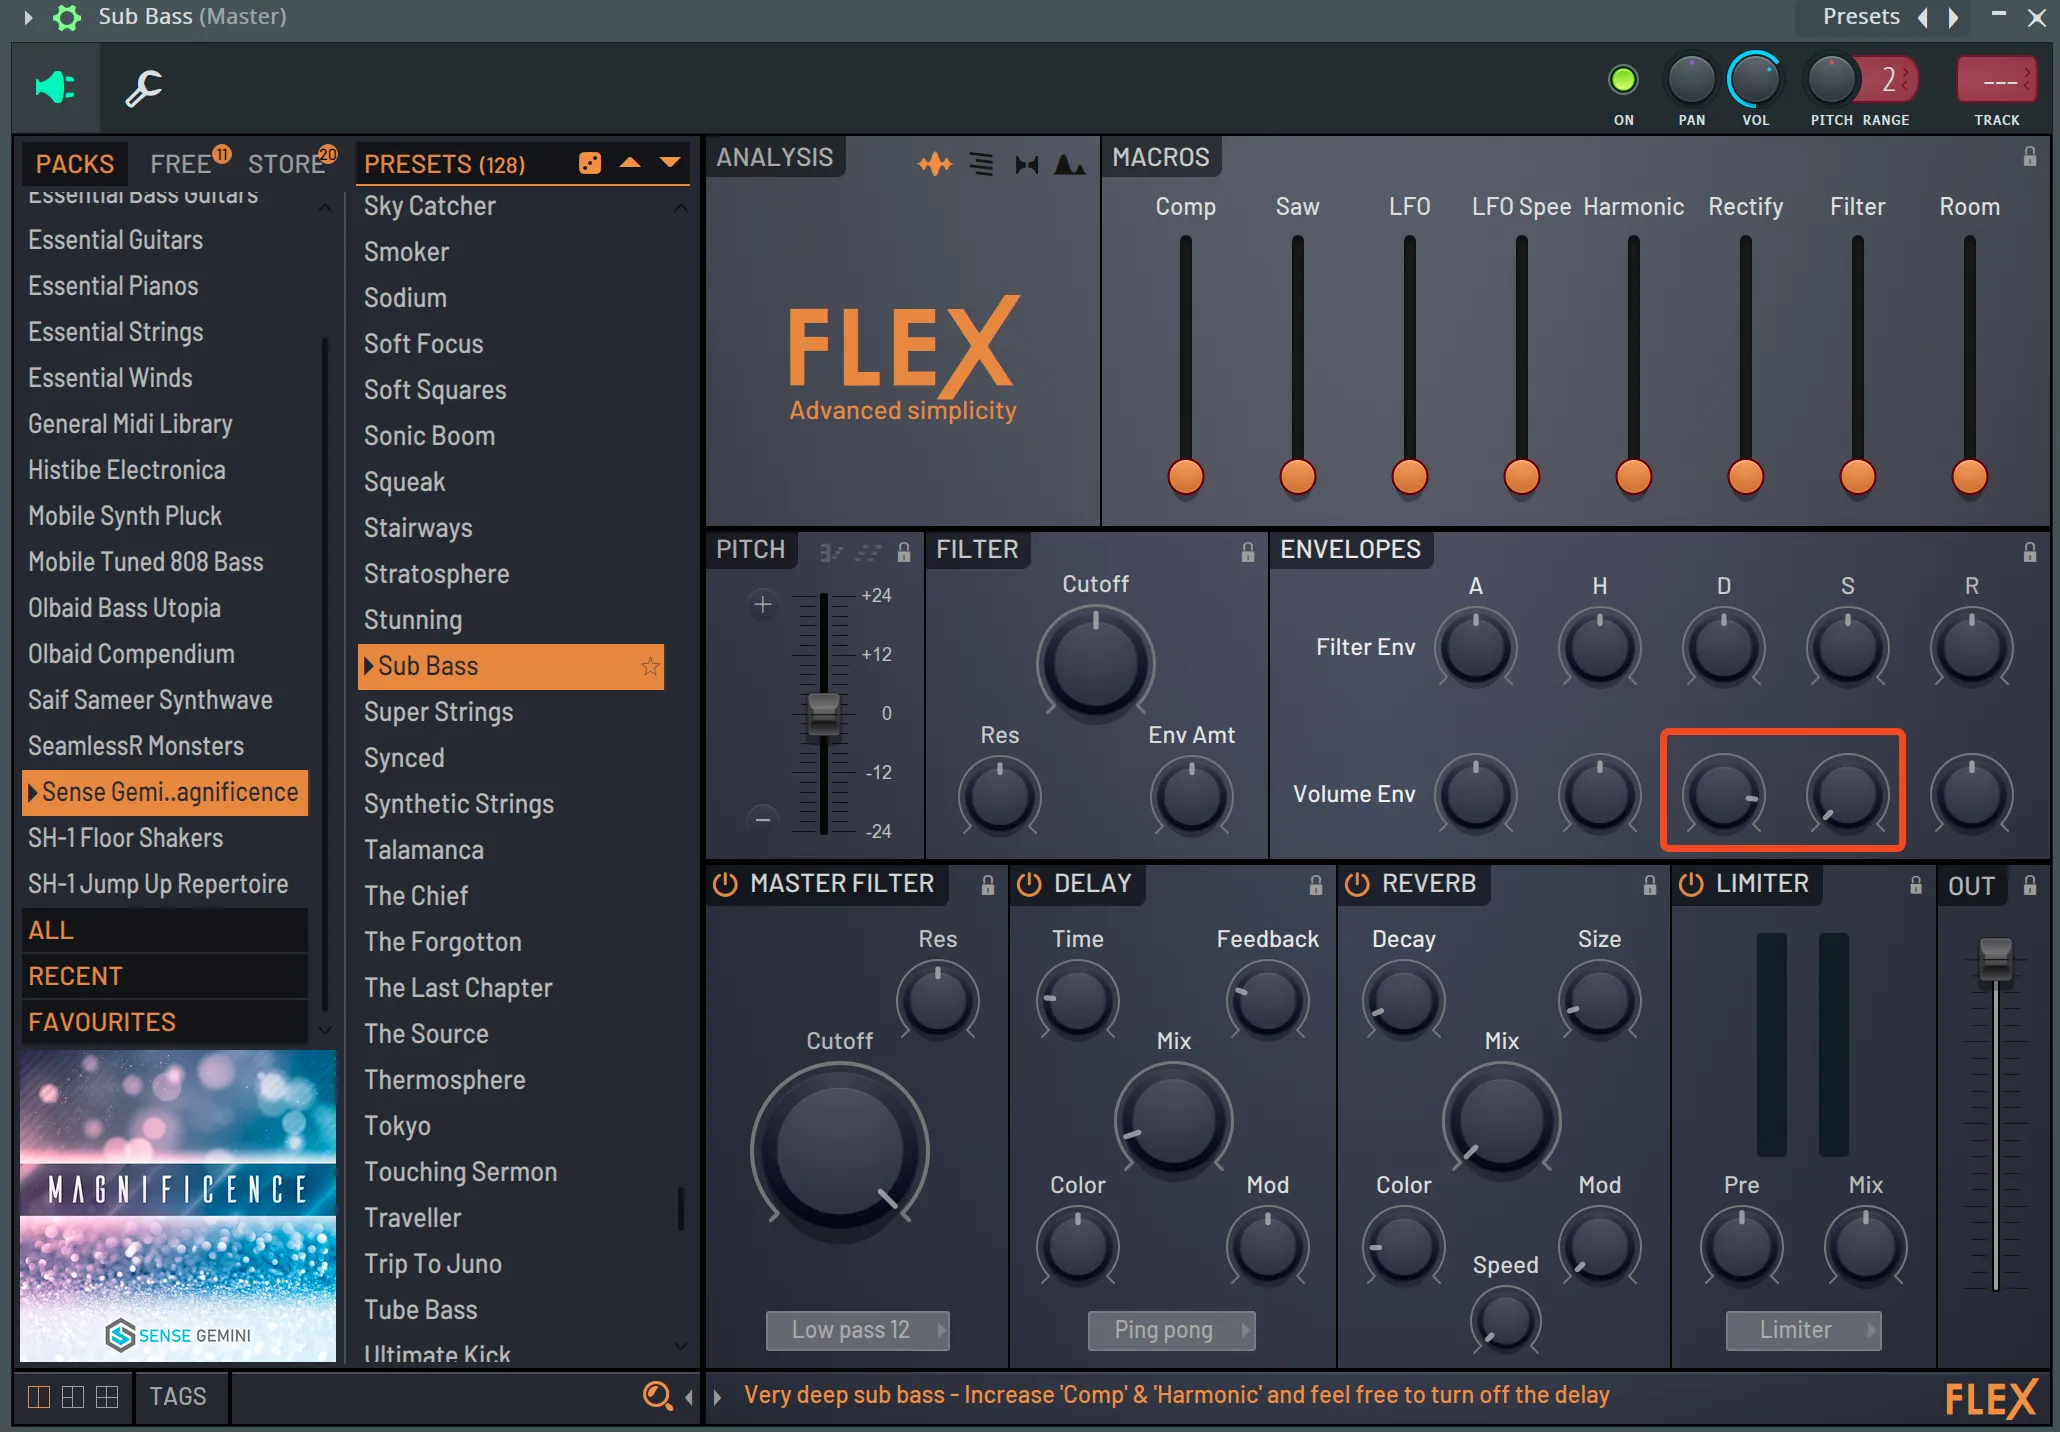Select next preset from title bar Presets arrow

coord(1953,17)
